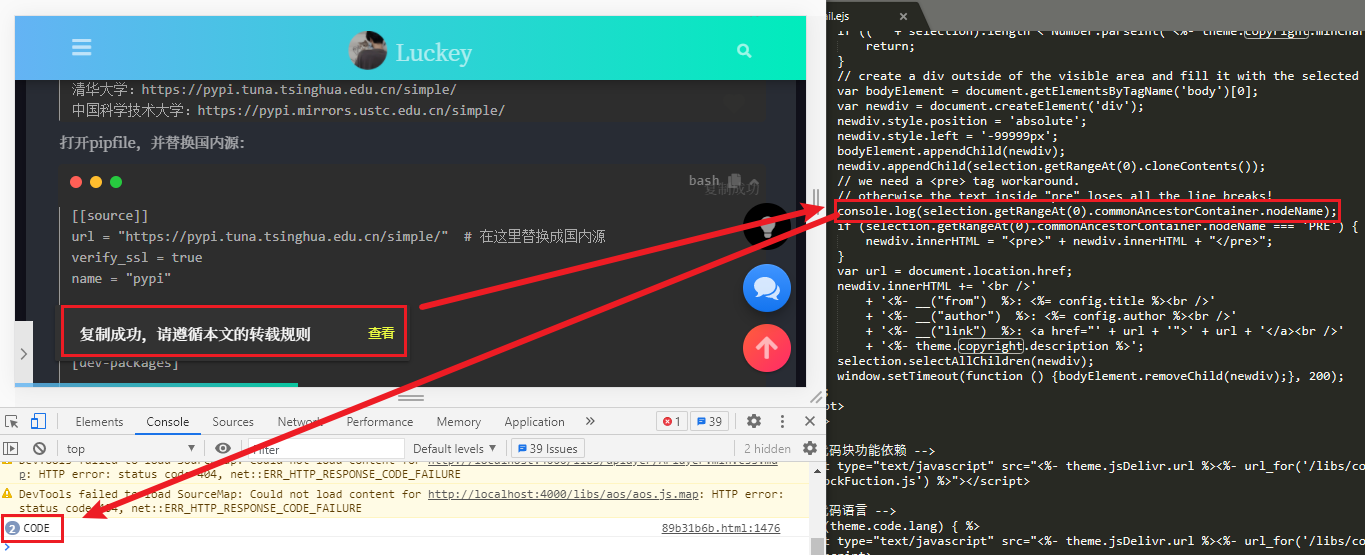Click the yellow dot on code block
This screenshot has width=1365, height=555.
96,182
